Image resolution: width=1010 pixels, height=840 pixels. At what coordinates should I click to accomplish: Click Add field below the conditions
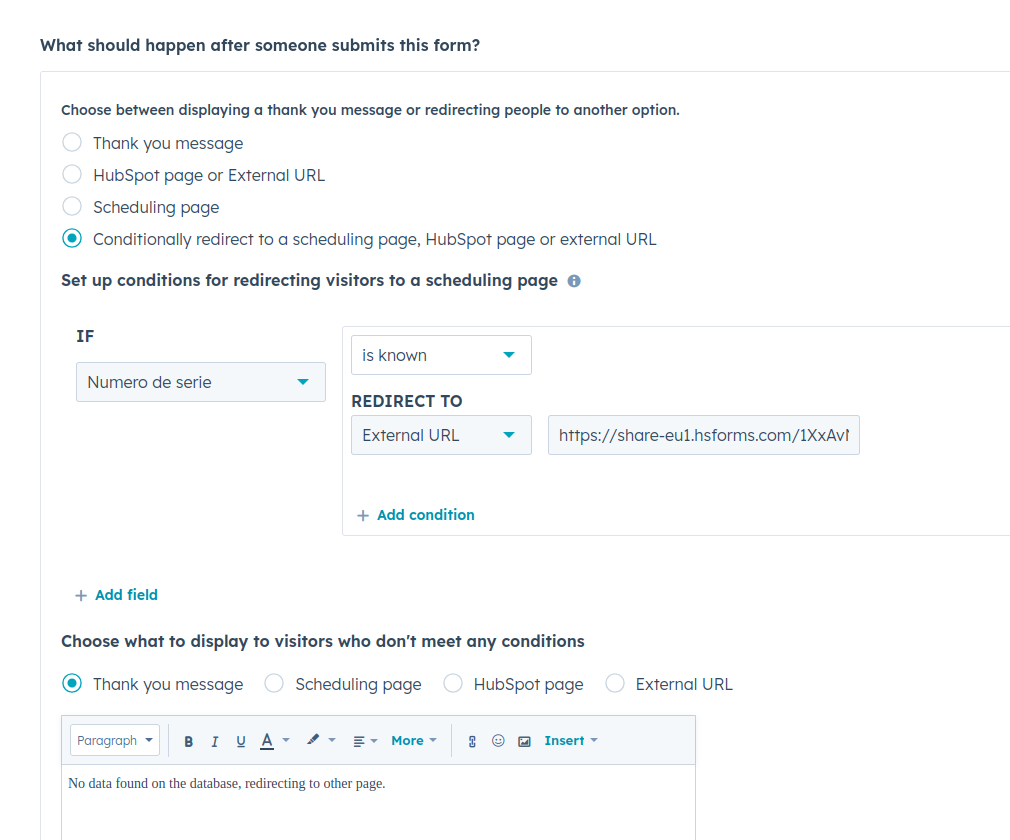tap(116, 595)
